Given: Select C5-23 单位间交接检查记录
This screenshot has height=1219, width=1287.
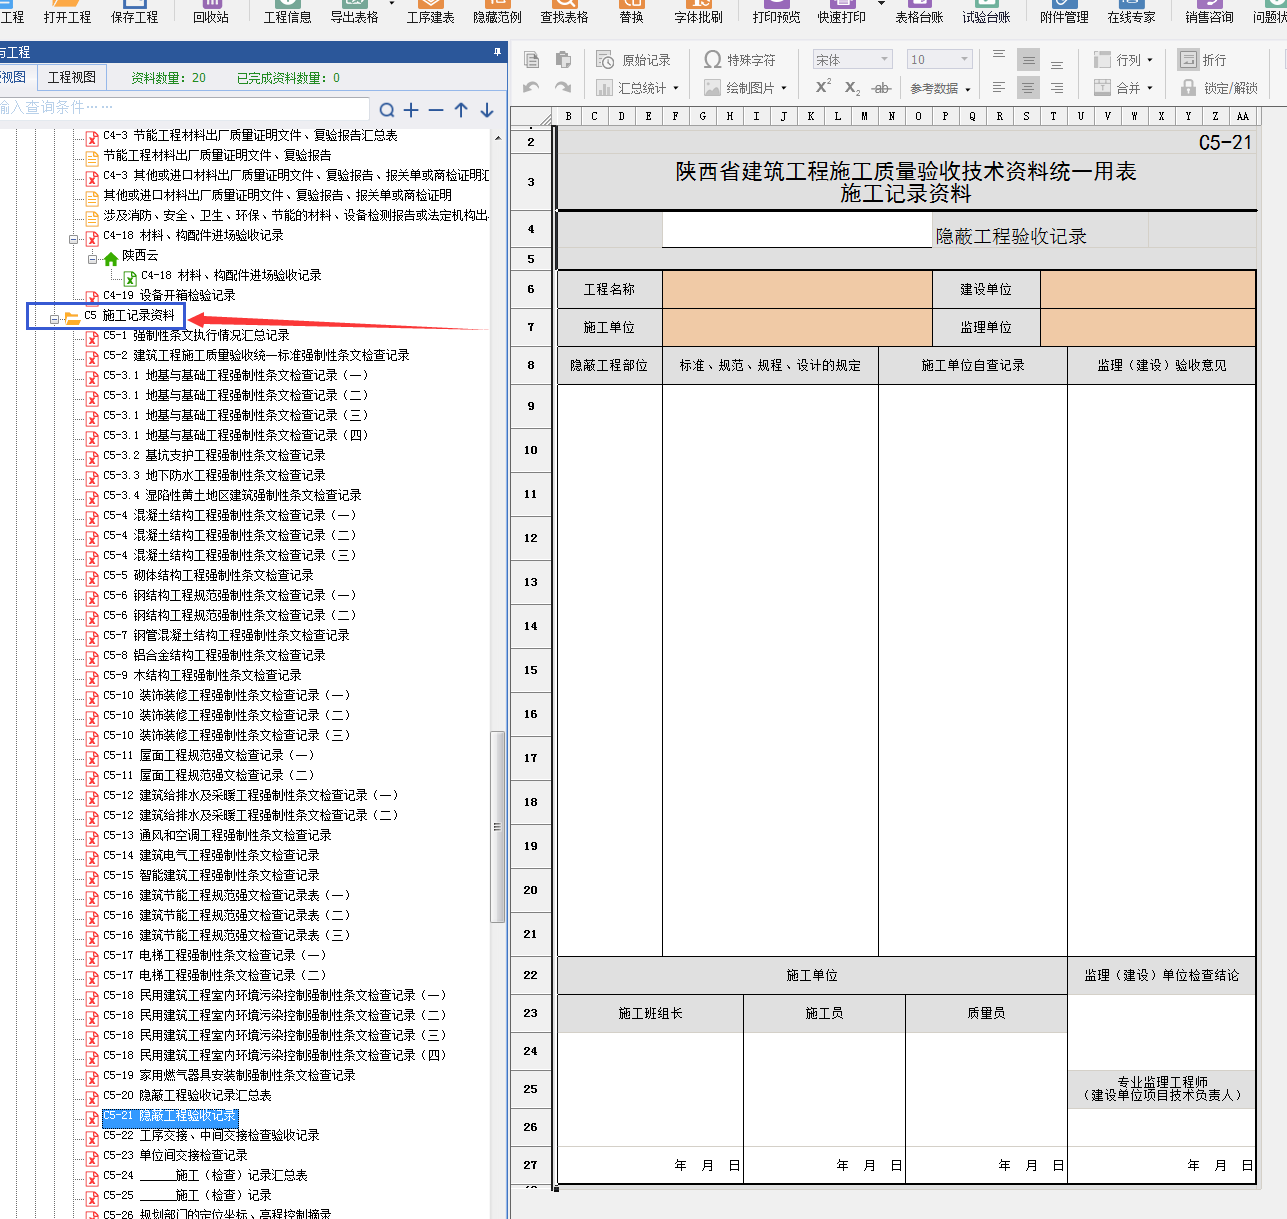Looking at the screenshot, I should click(x=175, y=1155).
